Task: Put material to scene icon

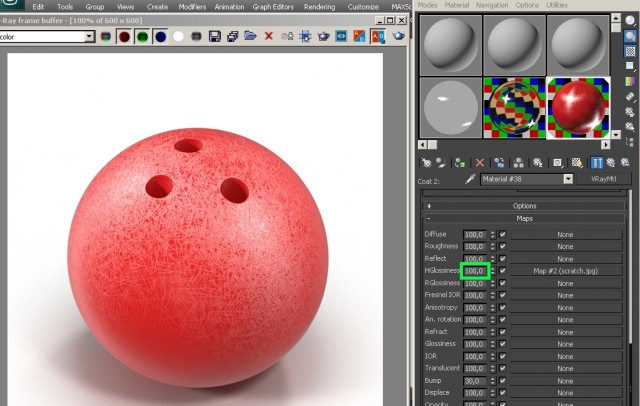Action: tap(441, 163)
